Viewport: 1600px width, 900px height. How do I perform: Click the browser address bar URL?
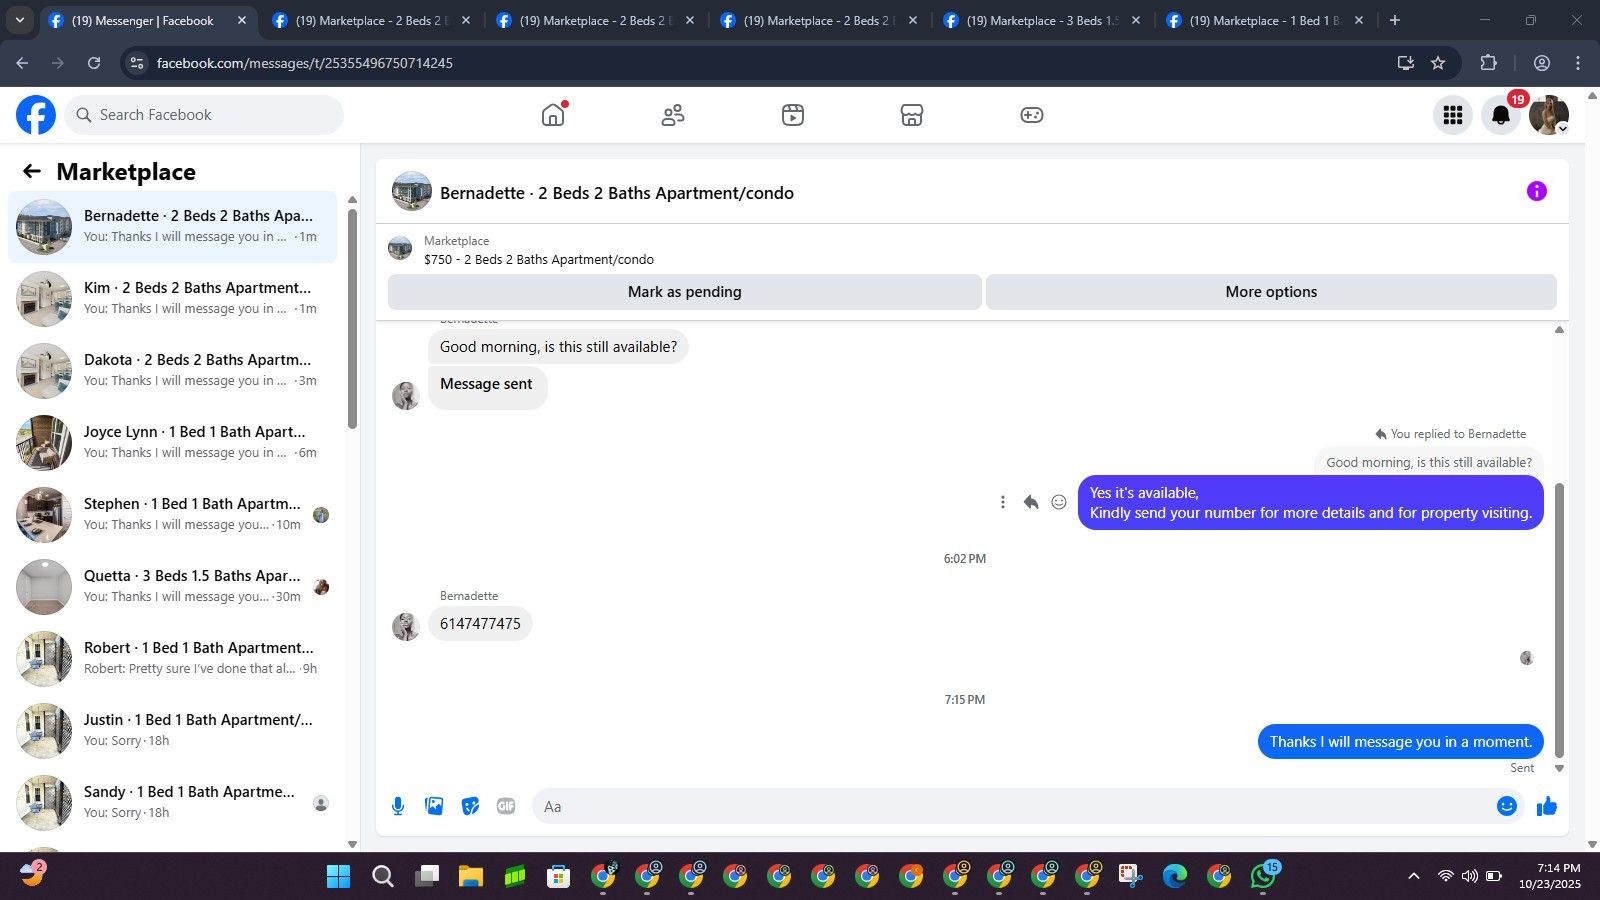click(305, 63)
